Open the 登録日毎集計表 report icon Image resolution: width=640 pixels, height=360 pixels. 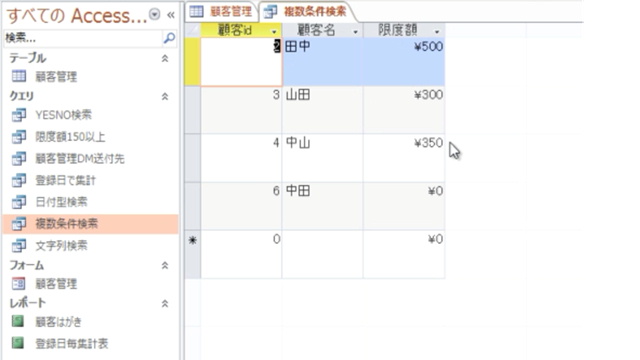pos(18,343)
